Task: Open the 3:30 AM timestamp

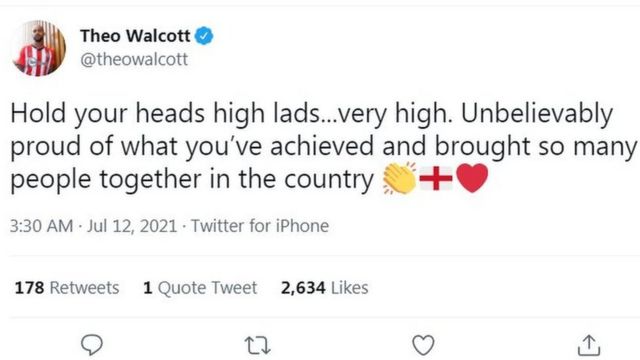Action: (41, 226)
